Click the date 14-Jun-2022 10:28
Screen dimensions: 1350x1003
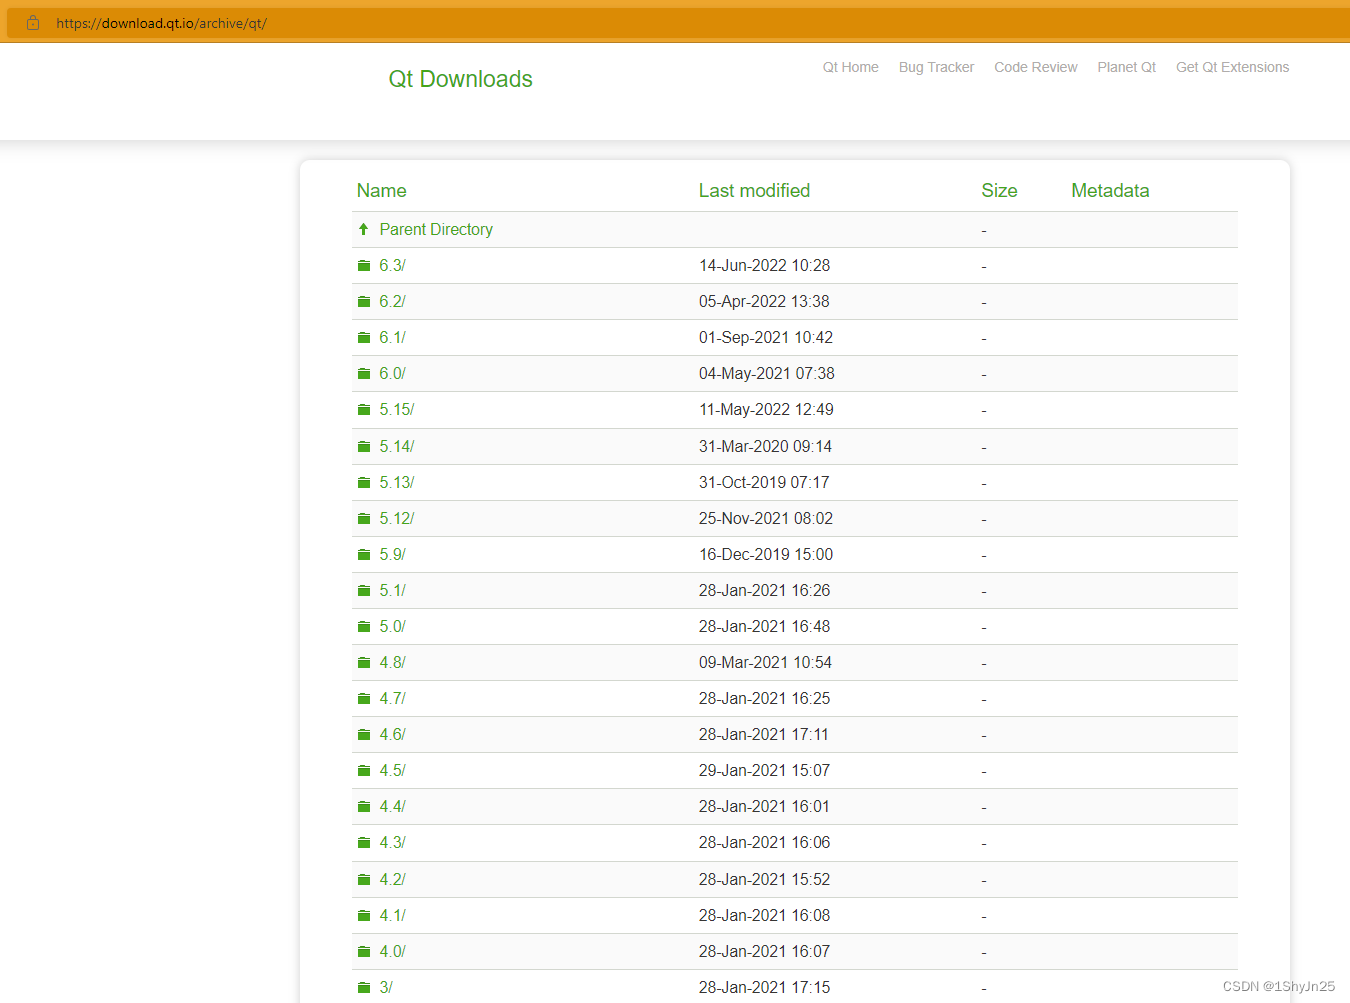coord(764,265)
